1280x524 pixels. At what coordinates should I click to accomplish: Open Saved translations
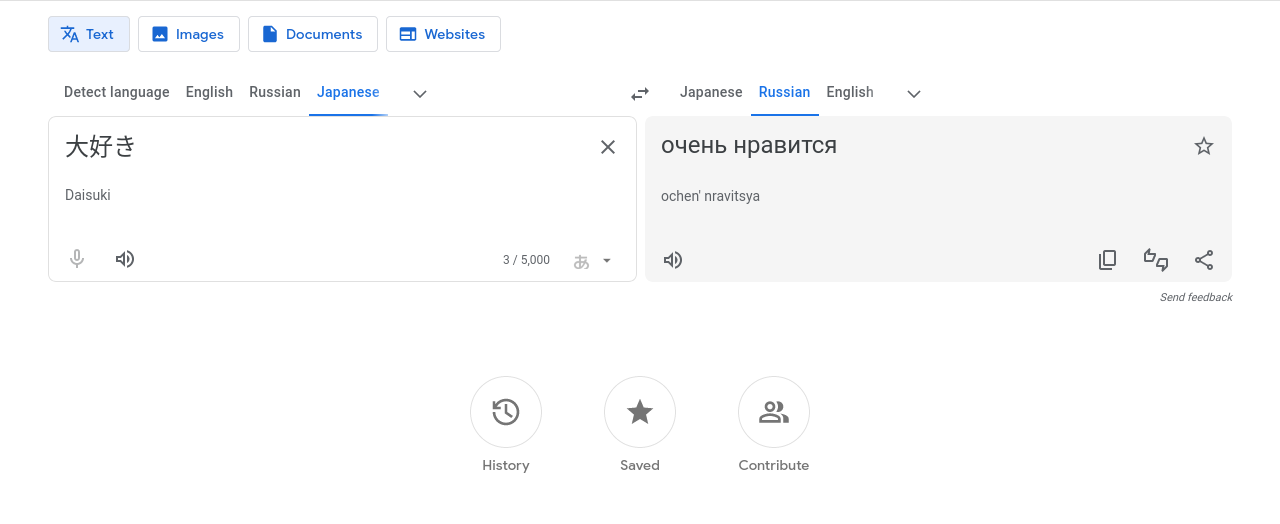coord(640,412)
